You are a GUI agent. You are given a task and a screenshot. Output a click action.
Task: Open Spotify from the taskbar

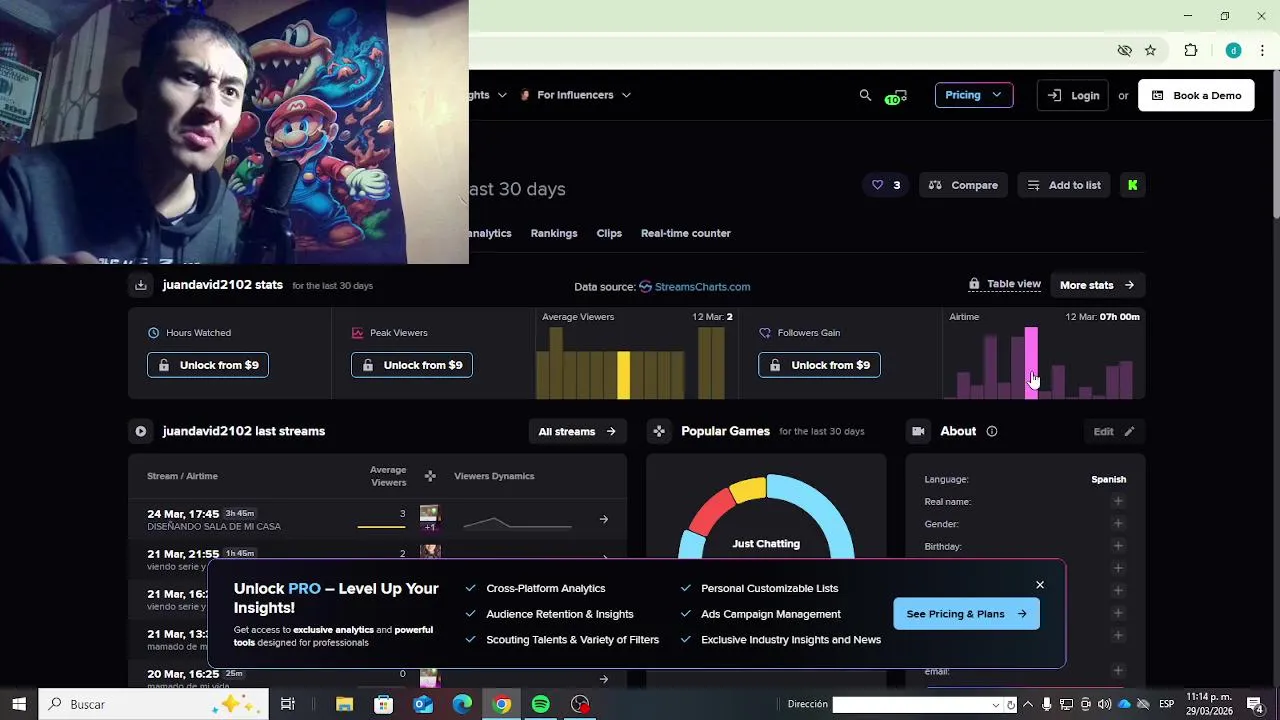click(x=541, y=704)
